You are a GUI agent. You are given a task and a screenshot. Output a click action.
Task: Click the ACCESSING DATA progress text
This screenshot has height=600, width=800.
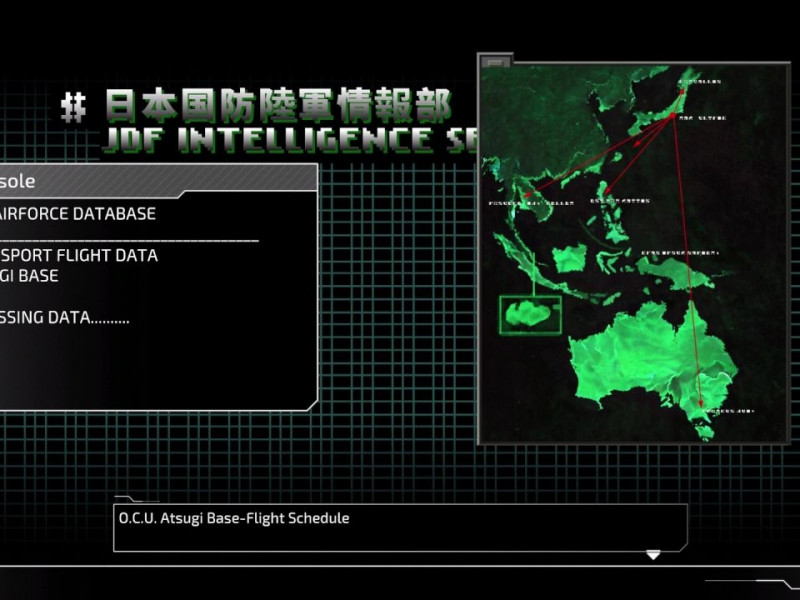point(65,317)
